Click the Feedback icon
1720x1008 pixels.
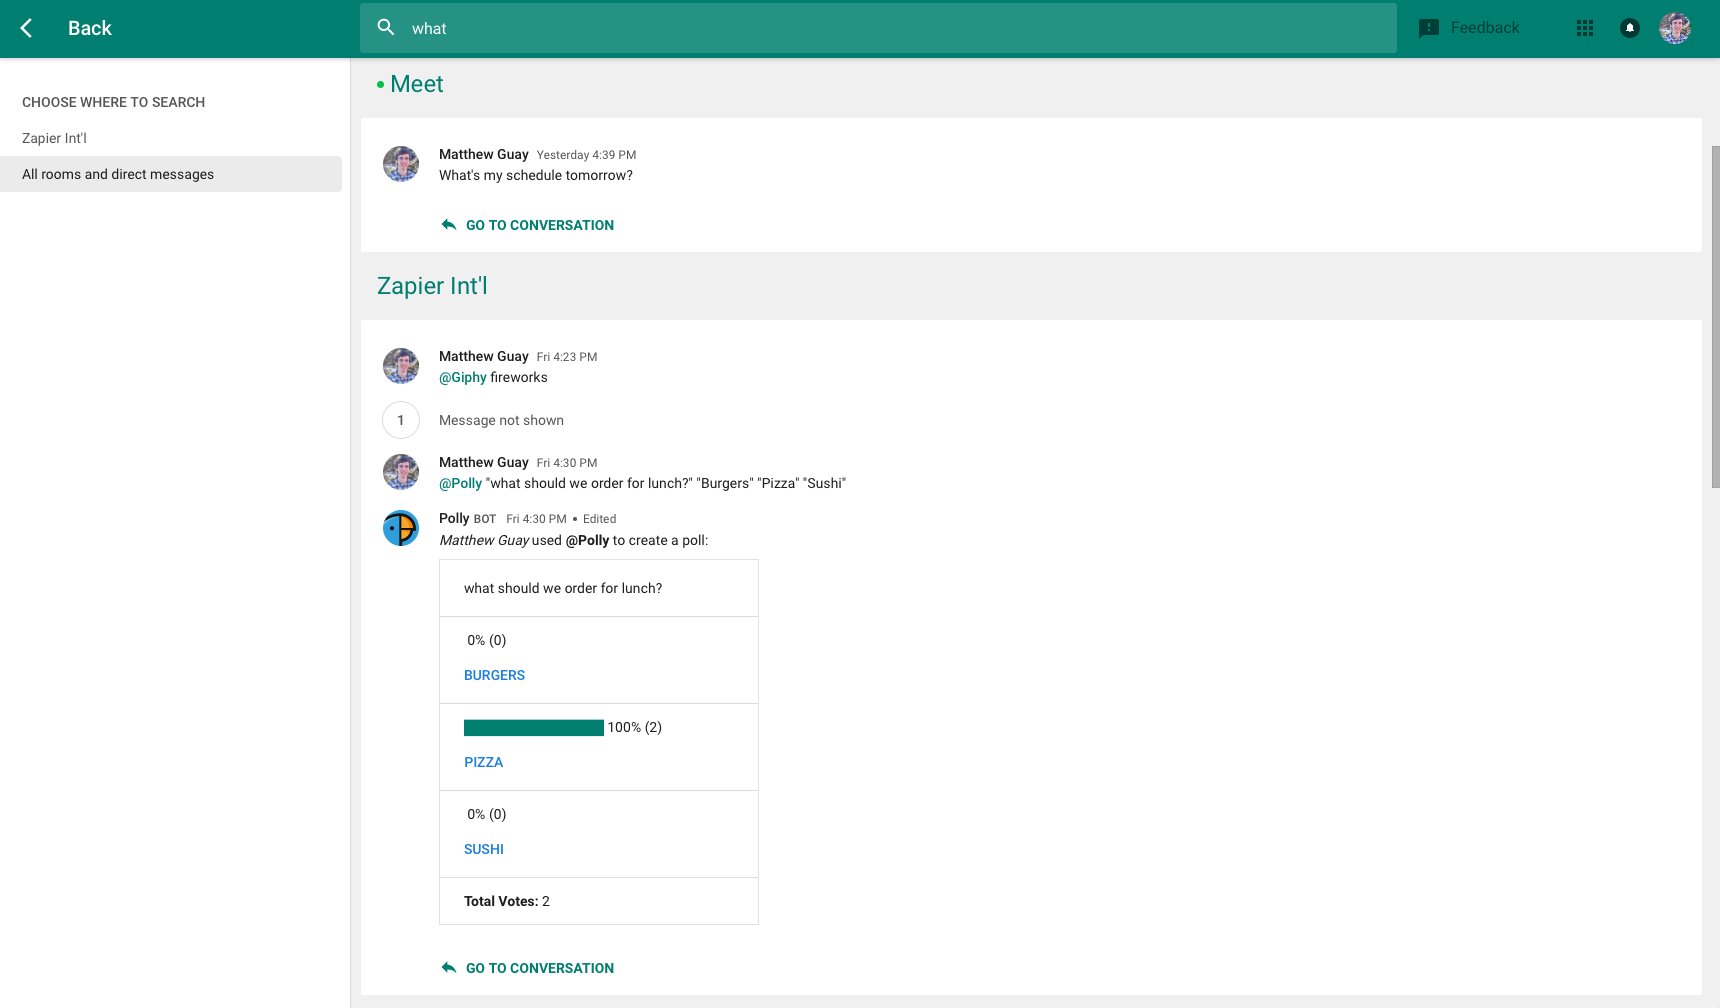coord(1429,28)
